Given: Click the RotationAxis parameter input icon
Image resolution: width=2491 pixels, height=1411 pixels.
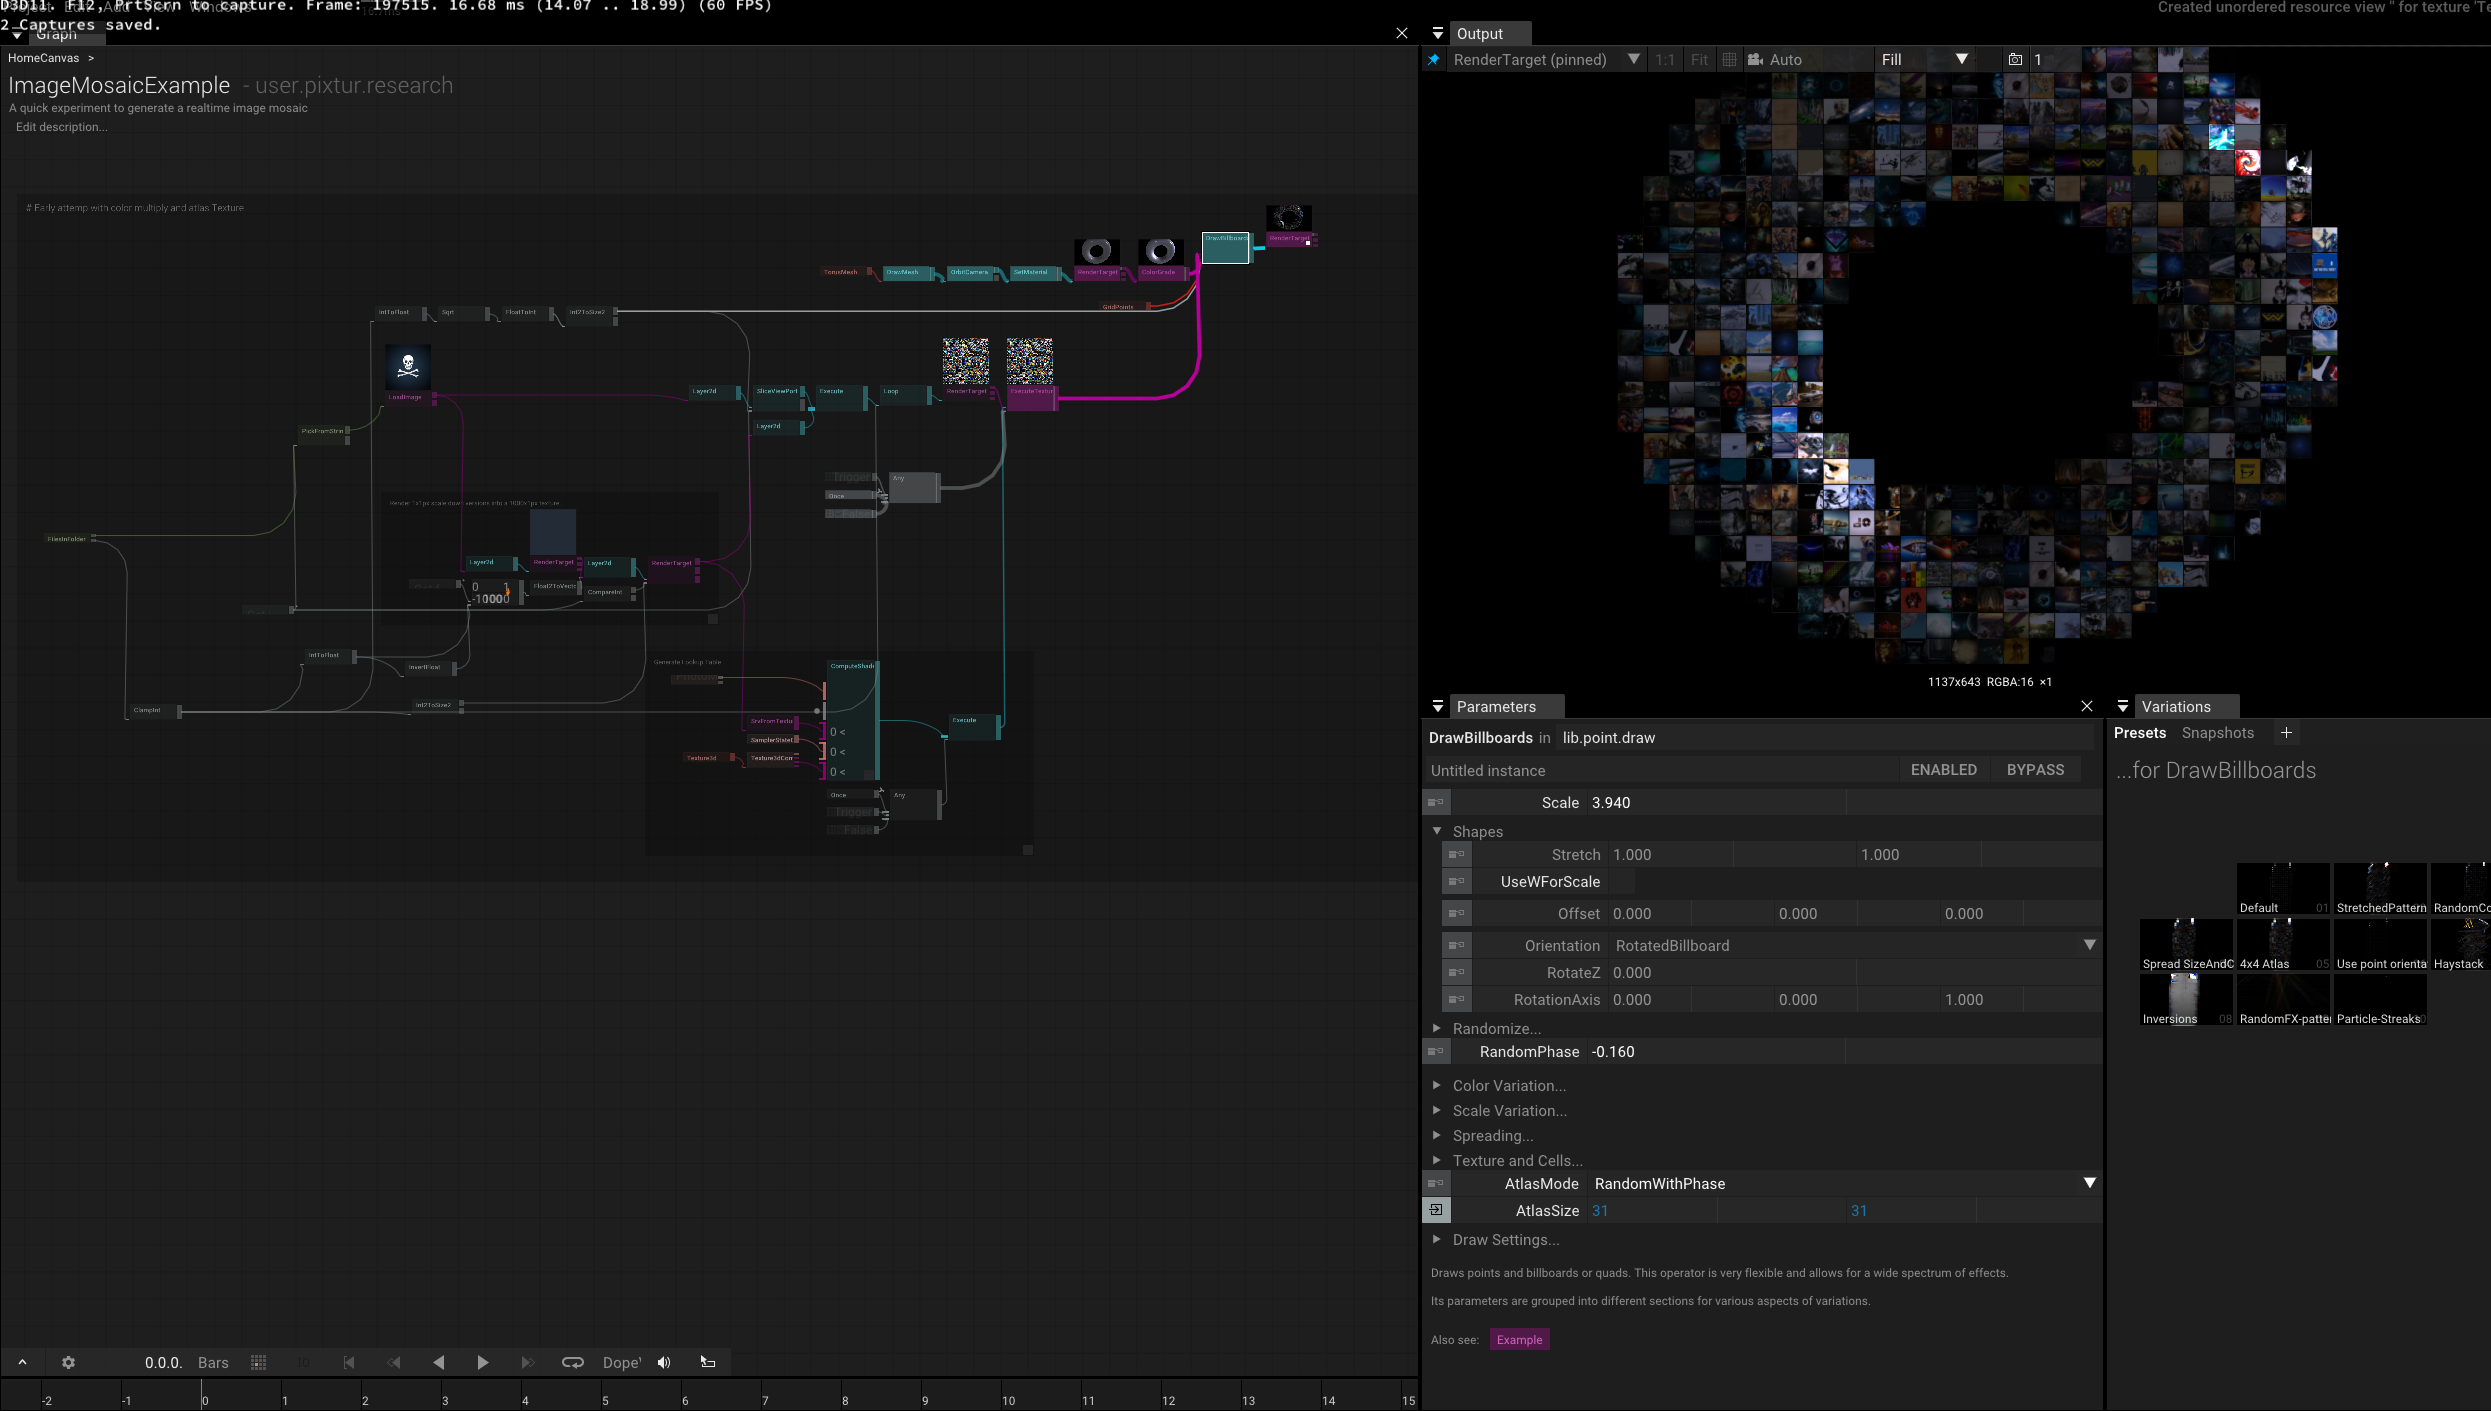Looking at the screenshot, I should tap(1457, 1000).
